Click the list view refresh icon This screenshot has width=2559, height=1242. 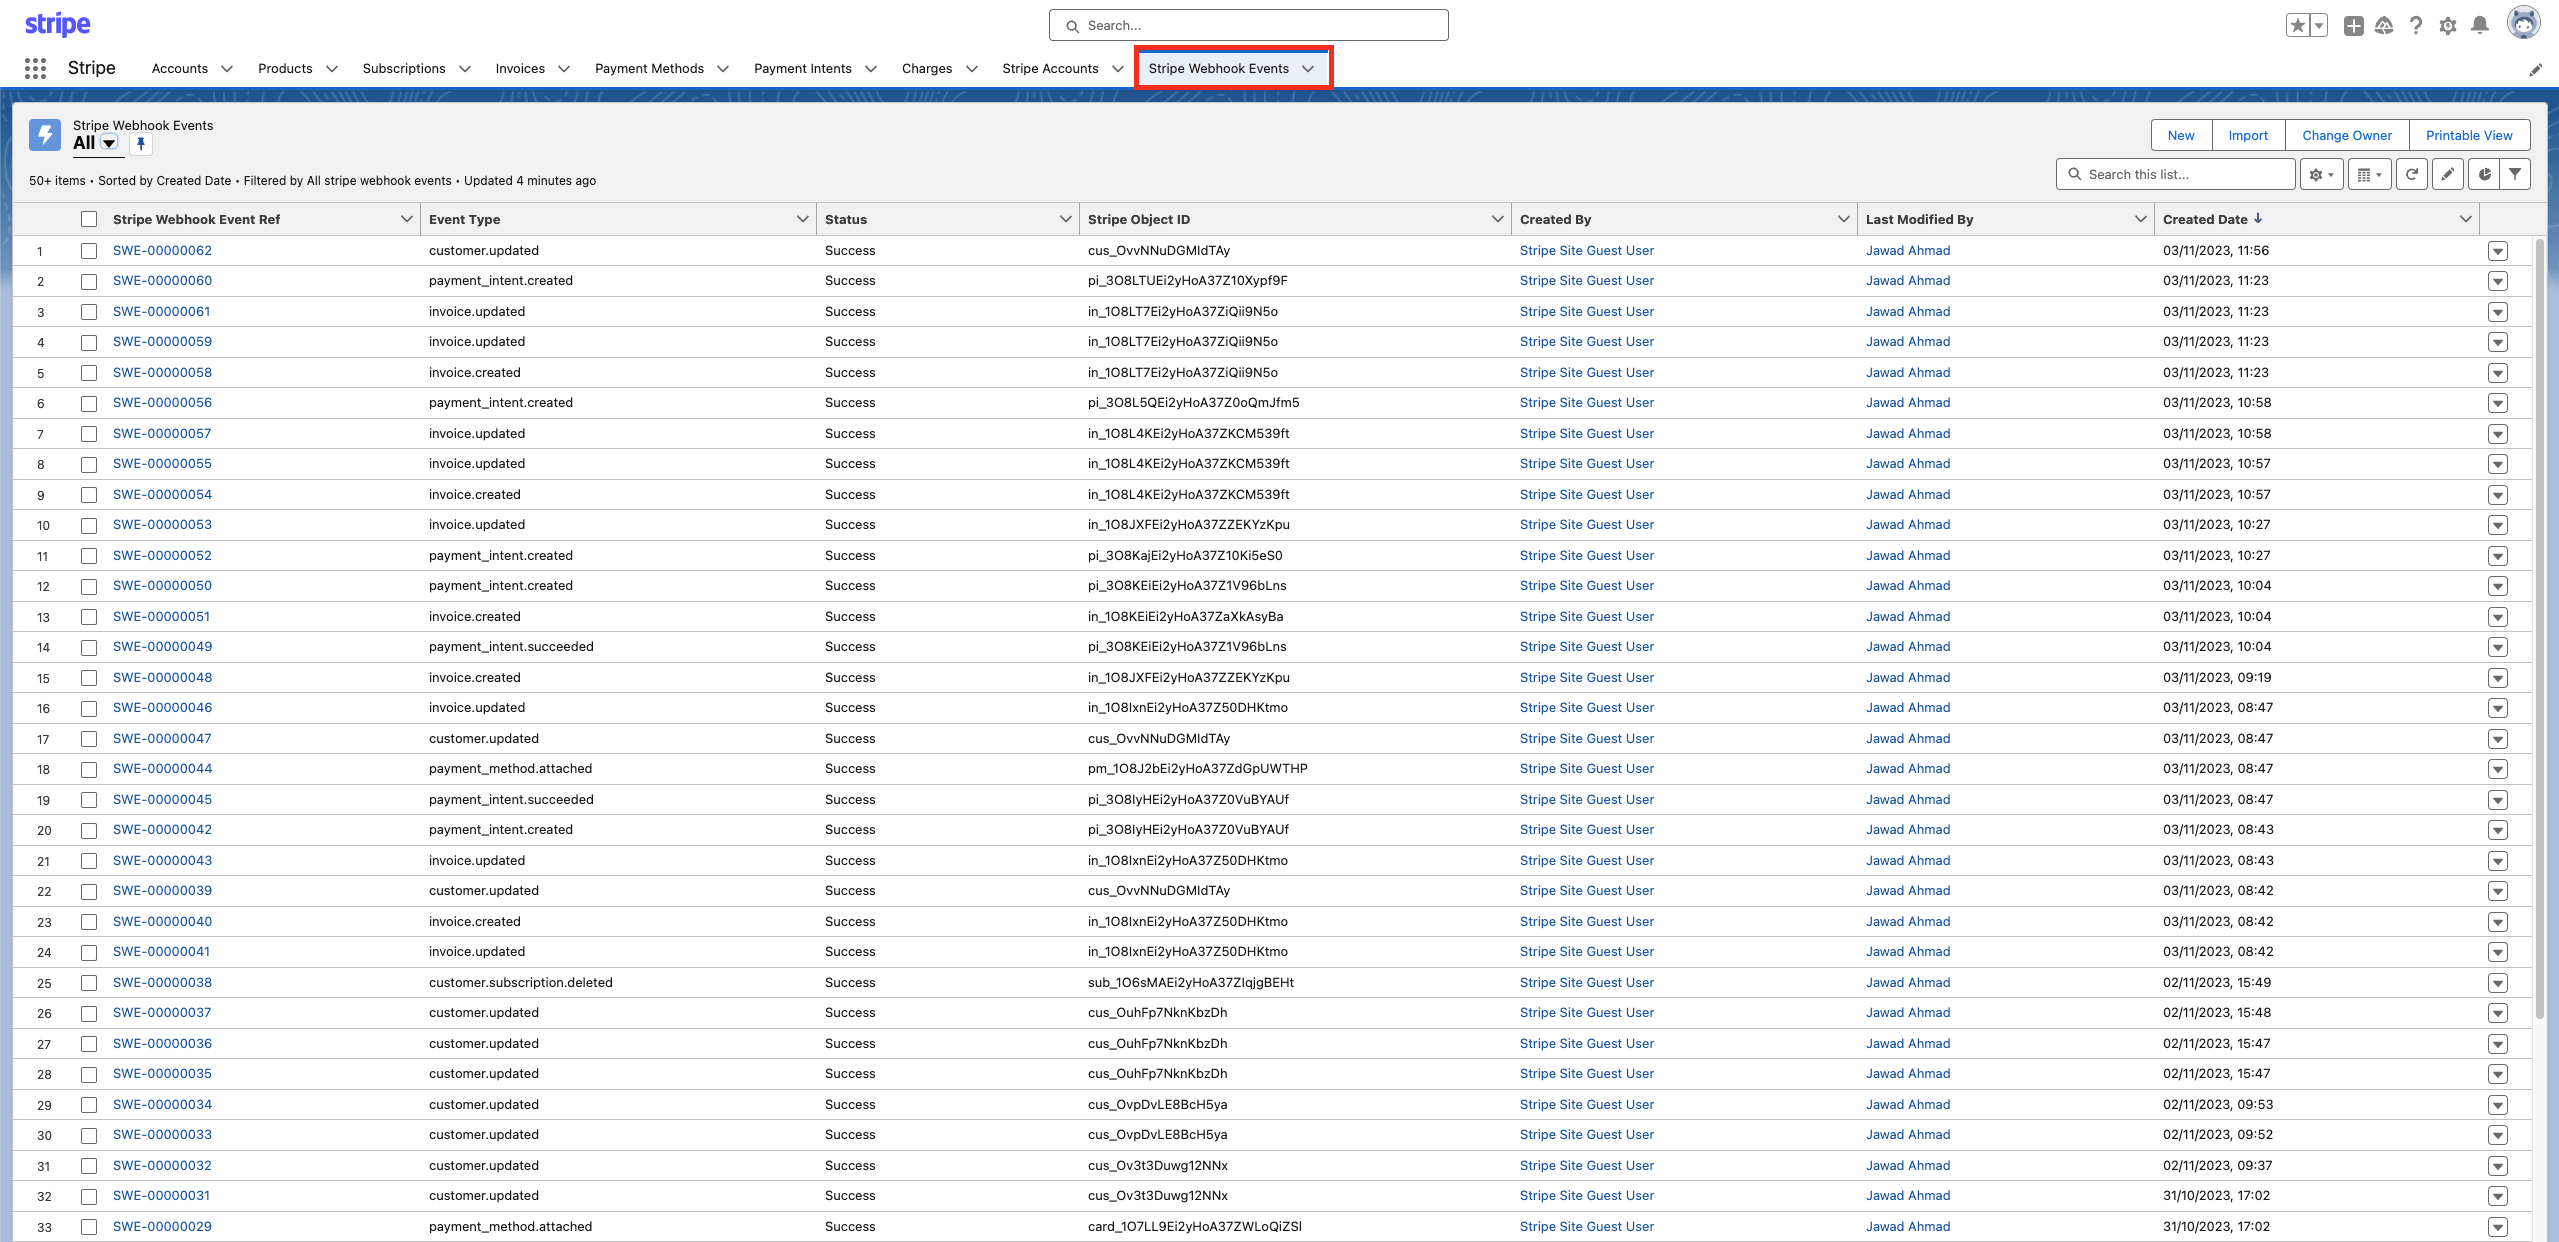[x=2411, y=175]
